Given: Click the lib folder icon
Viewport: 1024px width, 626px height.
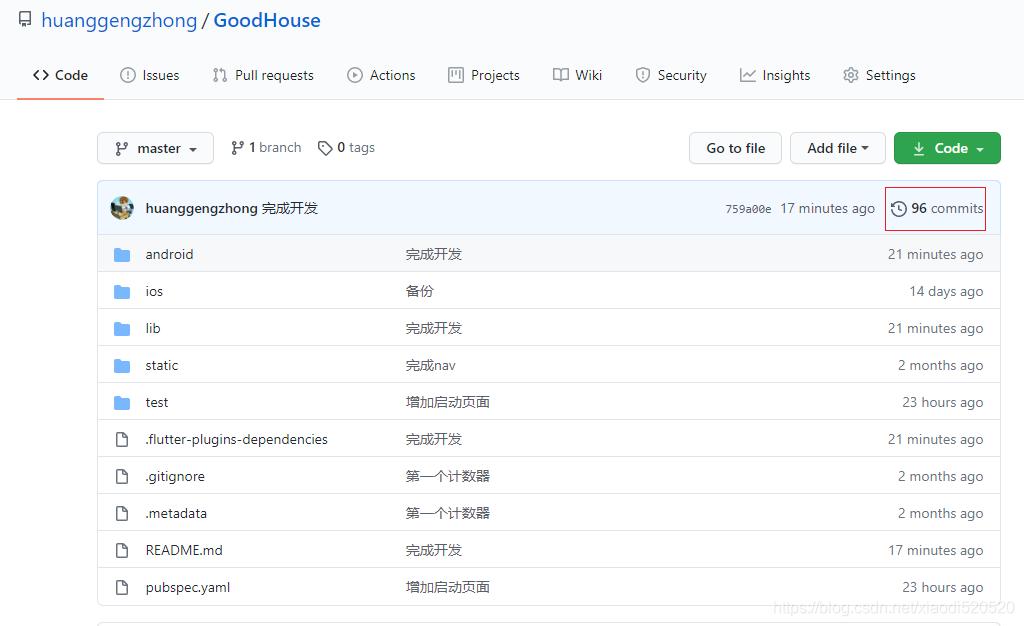Looking at the screenshot, I should point(122,328).
